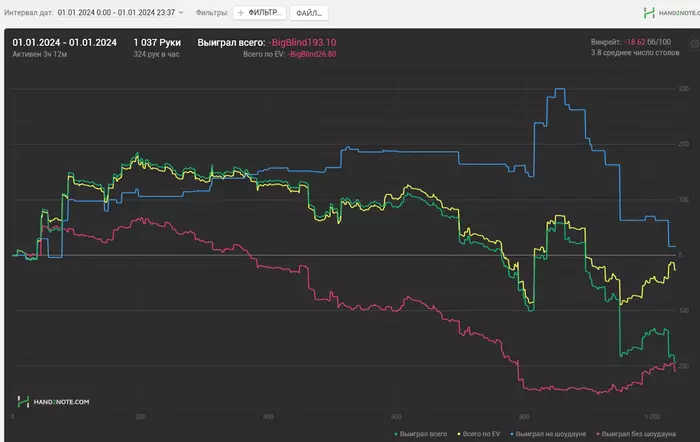Click the 1 037 Руки hand count

coord(157,42)
